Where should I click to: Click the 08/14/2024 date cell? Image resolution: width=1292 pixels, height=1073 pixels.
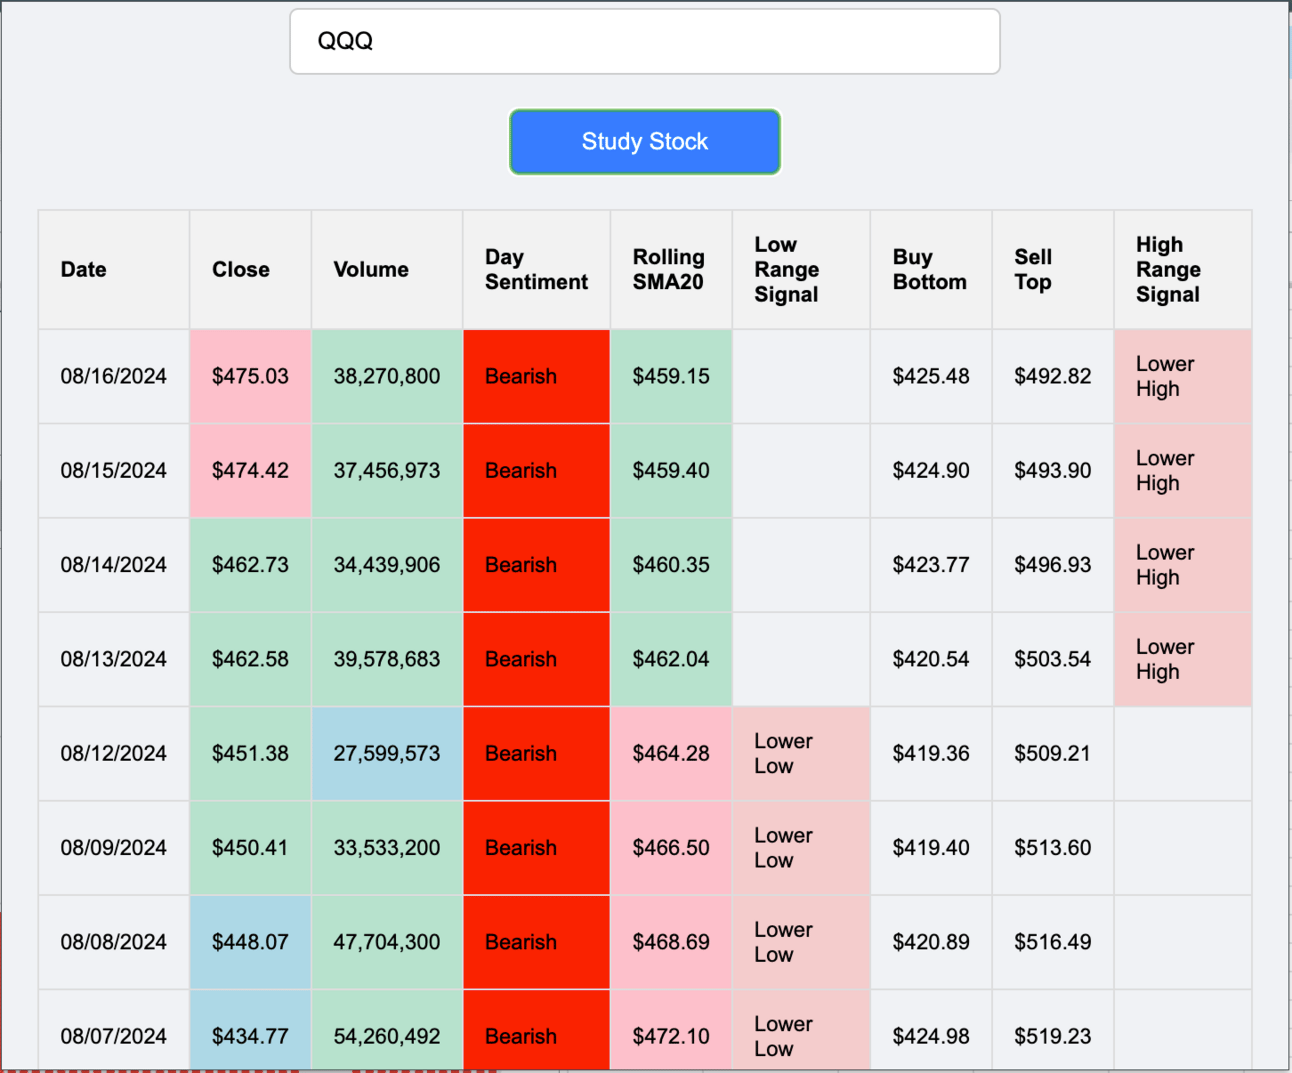pos(114,565)
